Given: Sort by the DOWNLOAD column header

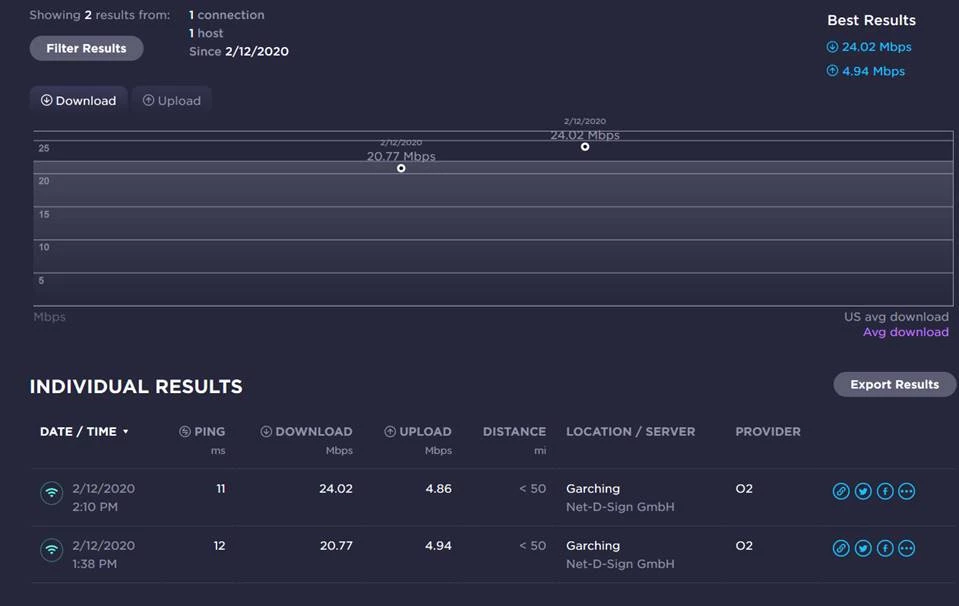Looking at the screenshot, I should pos(306,432).
